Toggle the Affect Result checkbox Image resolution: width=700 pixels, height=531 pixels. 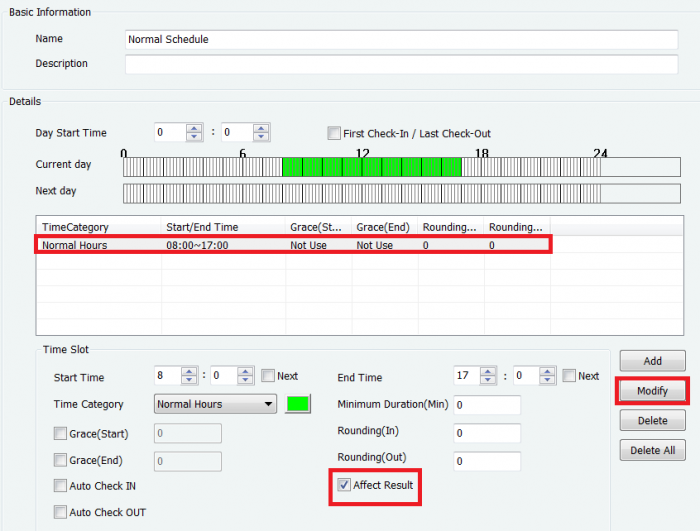344,485
